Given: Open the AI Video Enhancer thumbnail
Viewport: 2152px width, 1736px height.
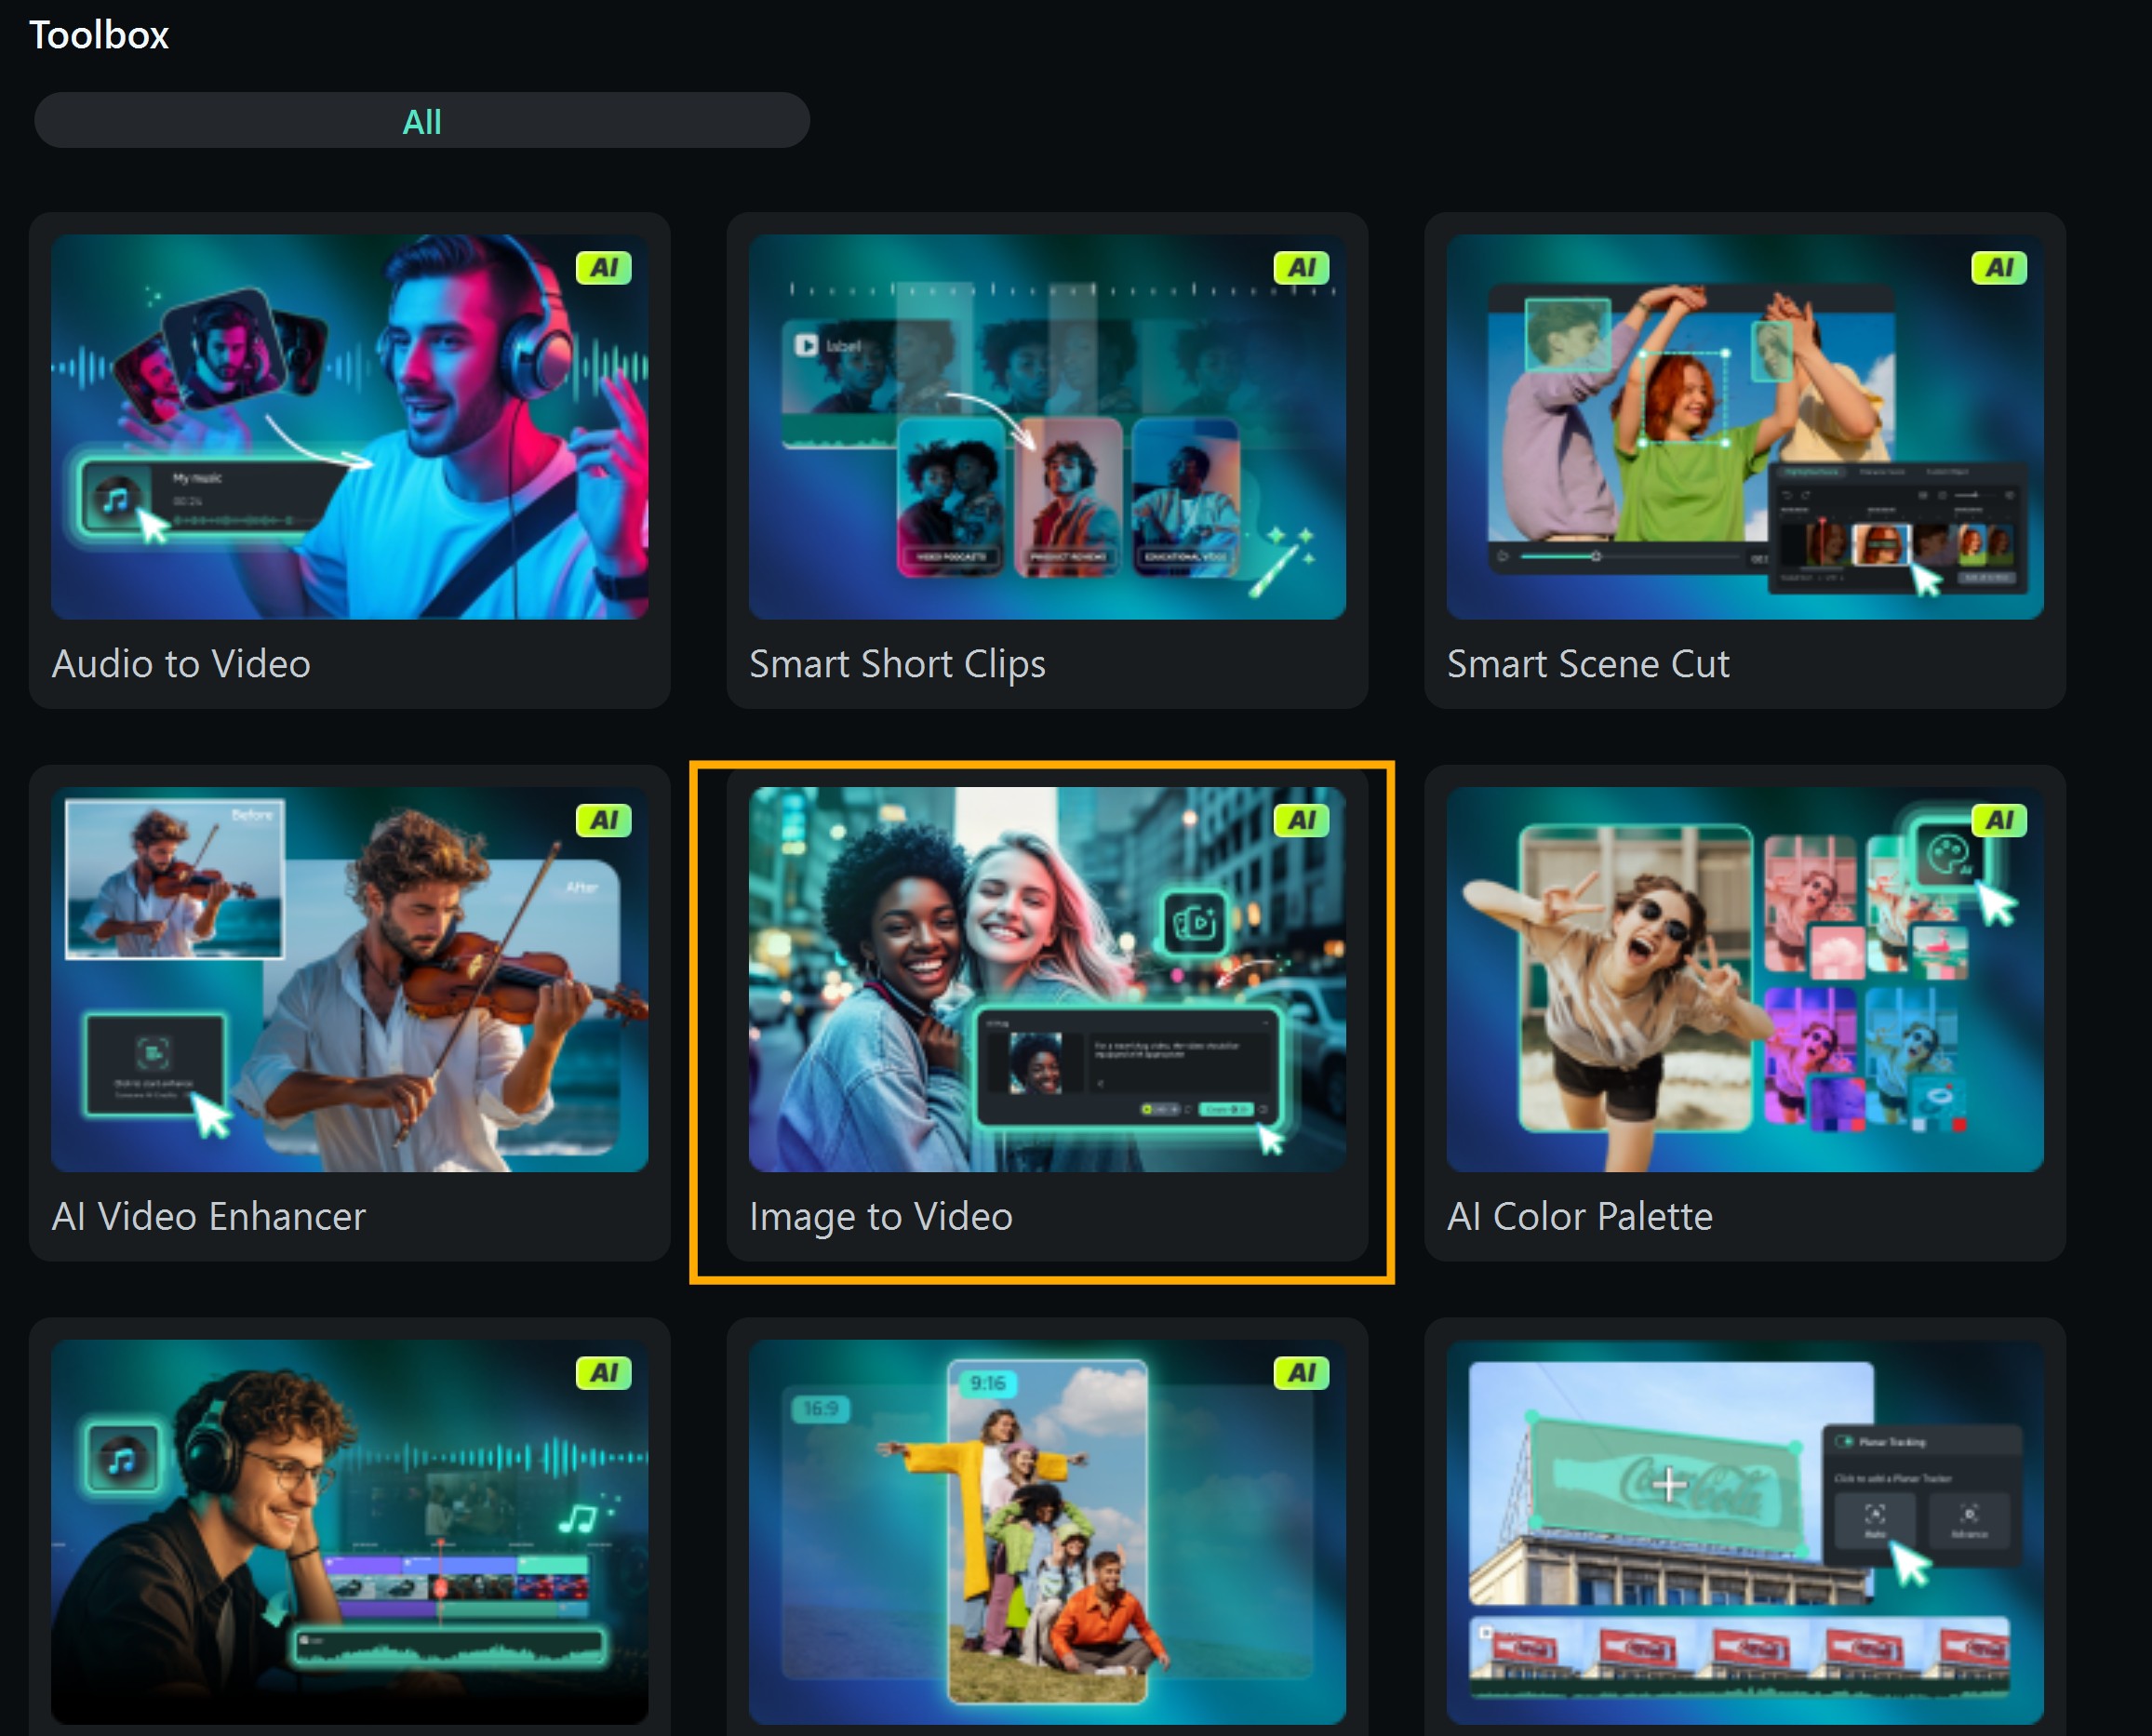Looking at the screenshot, I should (x=349, y=979).
